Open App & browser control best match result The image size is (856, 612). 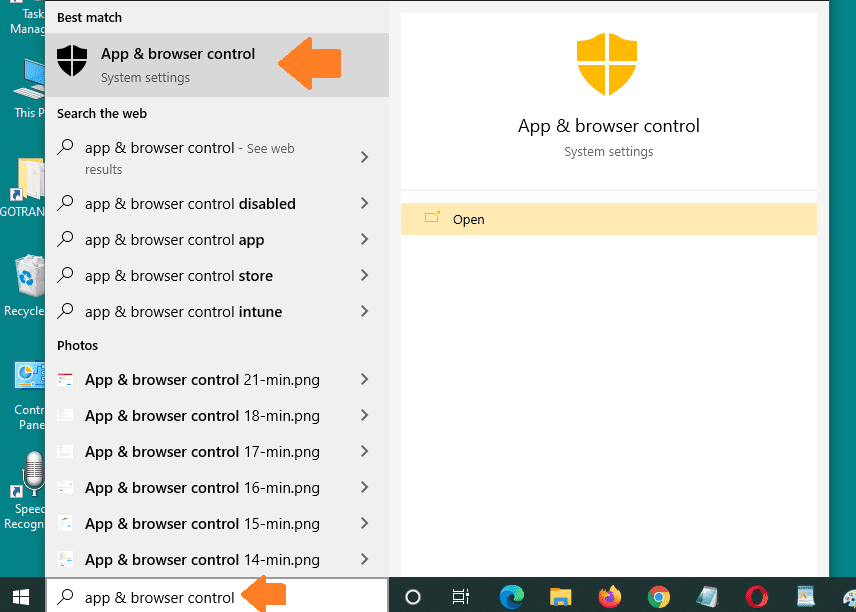click(x=177, y=64)
